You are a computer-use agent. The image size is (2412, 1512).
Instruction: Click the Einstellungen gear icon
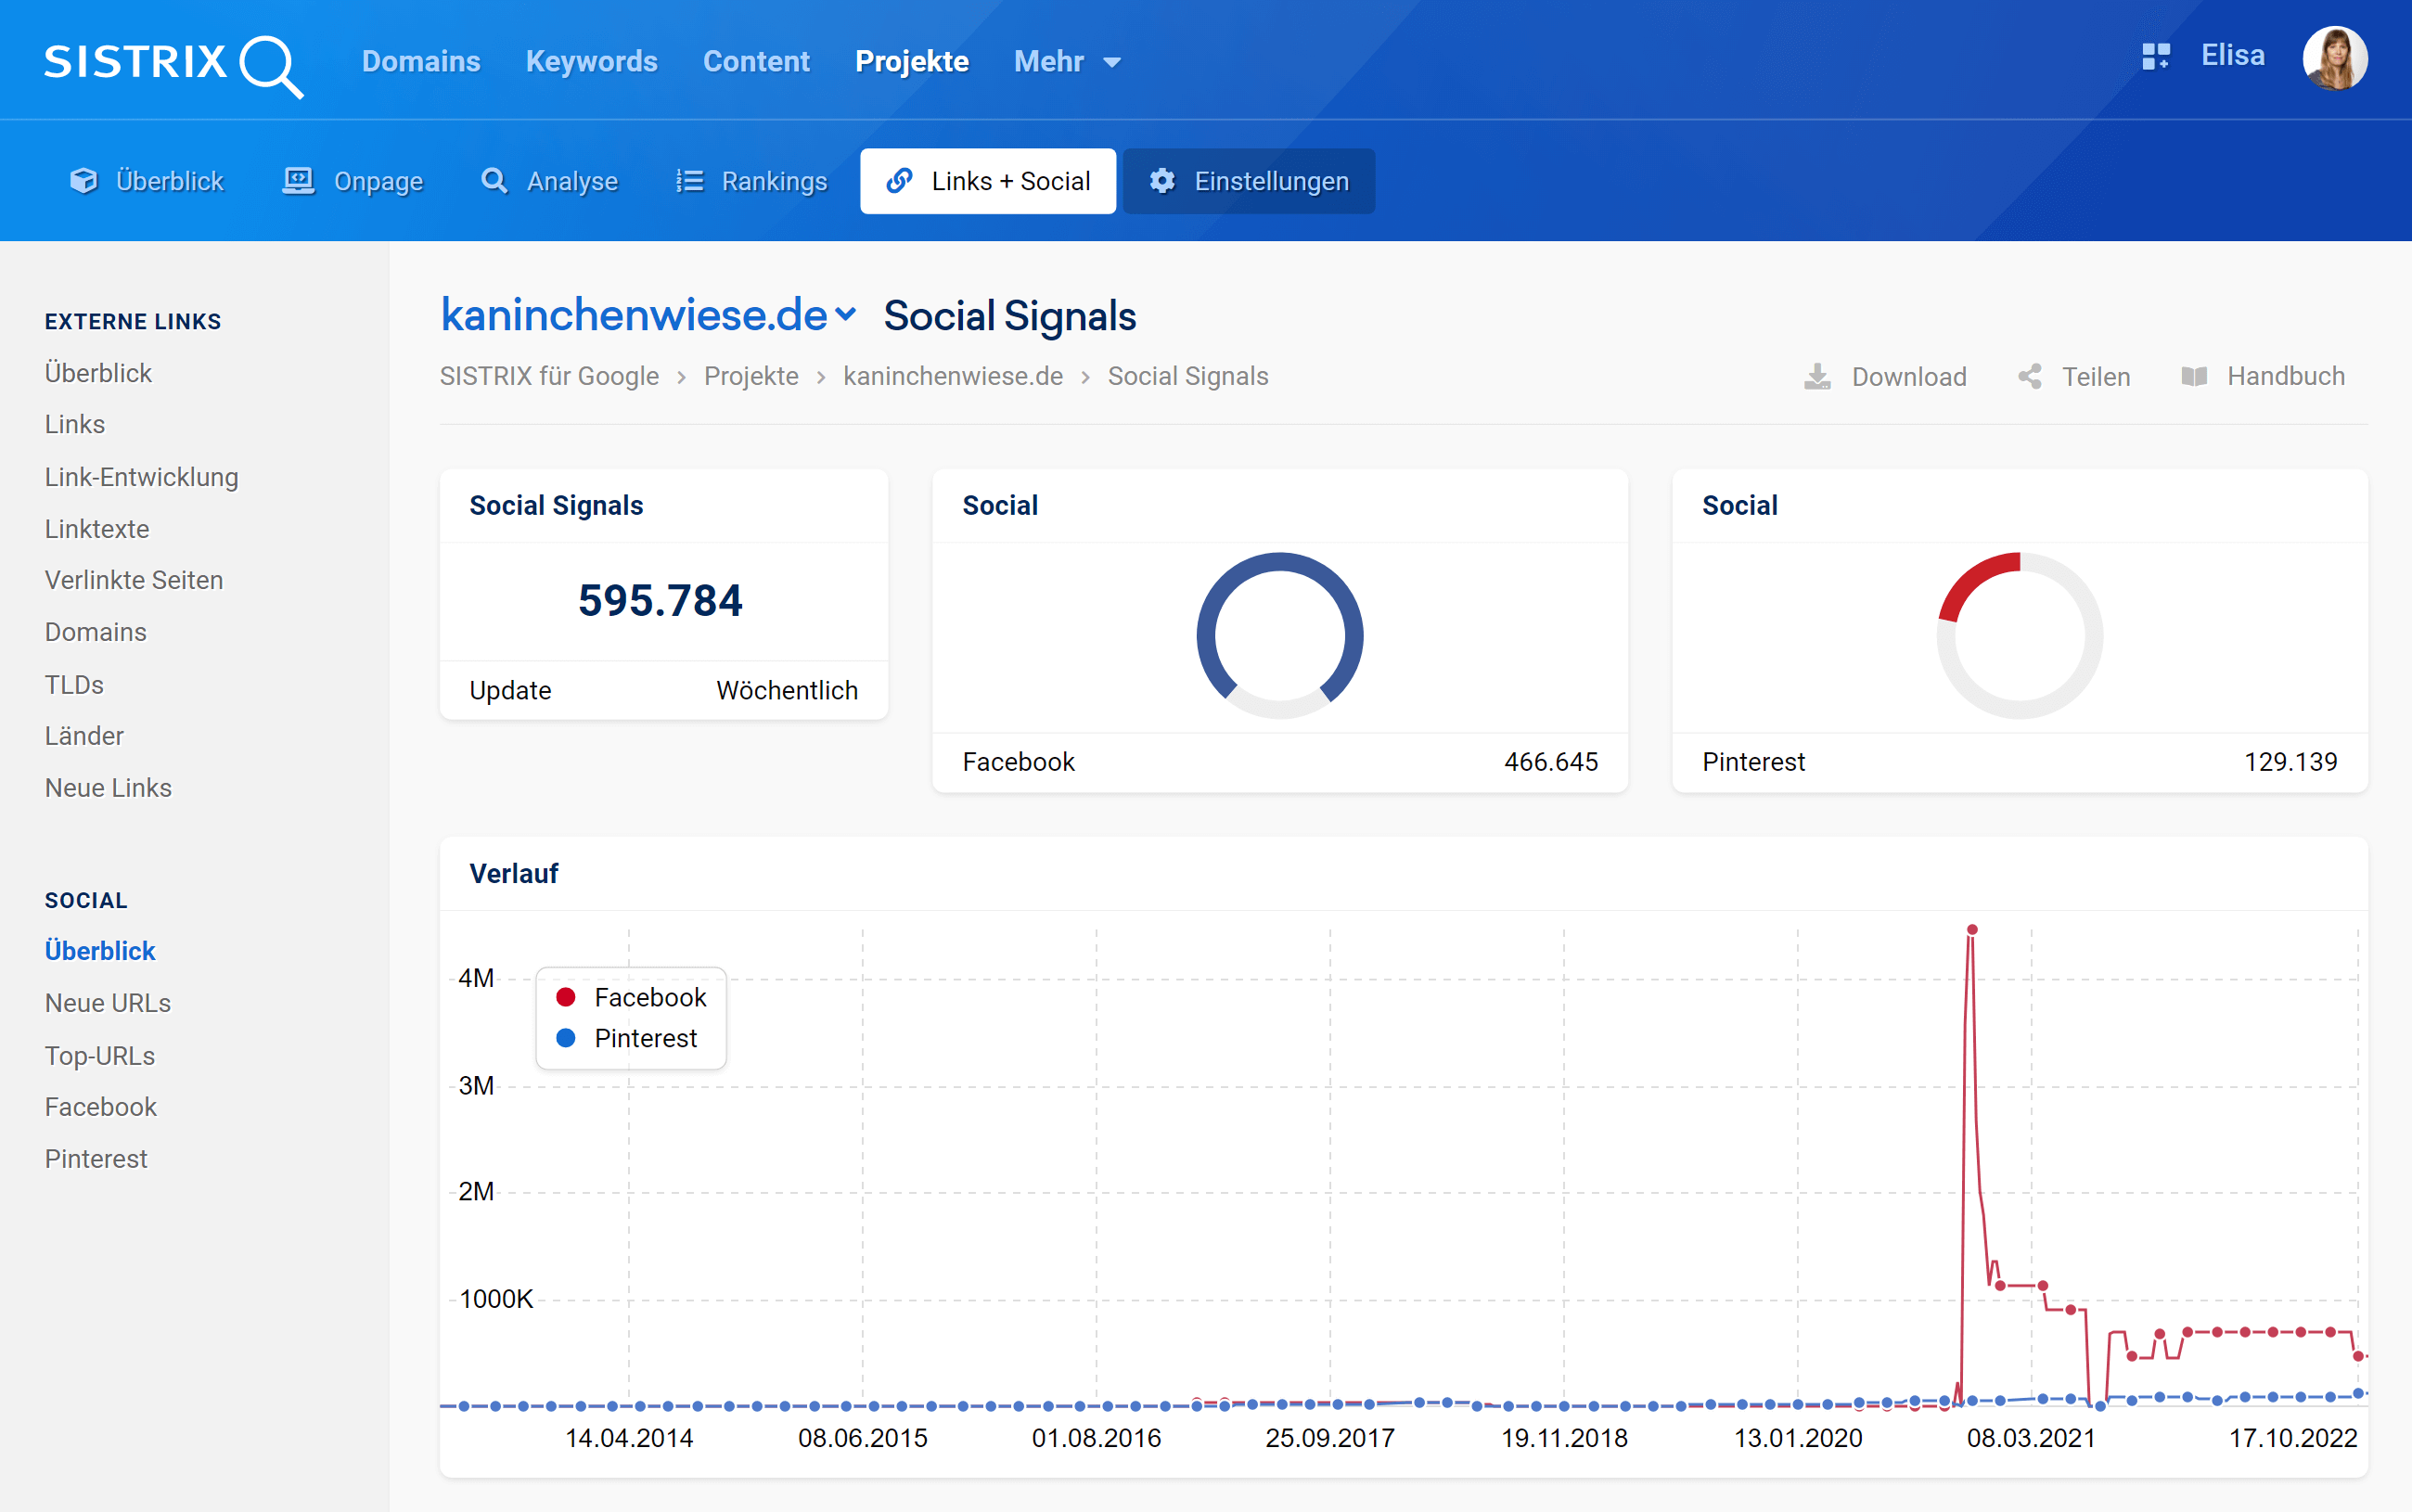coord(1161,181)
